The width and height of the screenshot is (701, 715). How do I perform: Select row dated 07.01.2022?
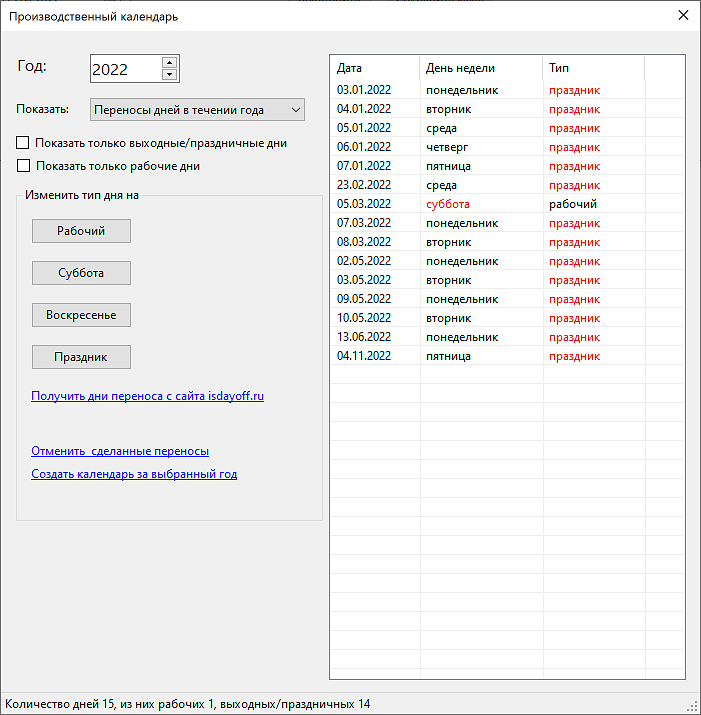click(507, 166)
